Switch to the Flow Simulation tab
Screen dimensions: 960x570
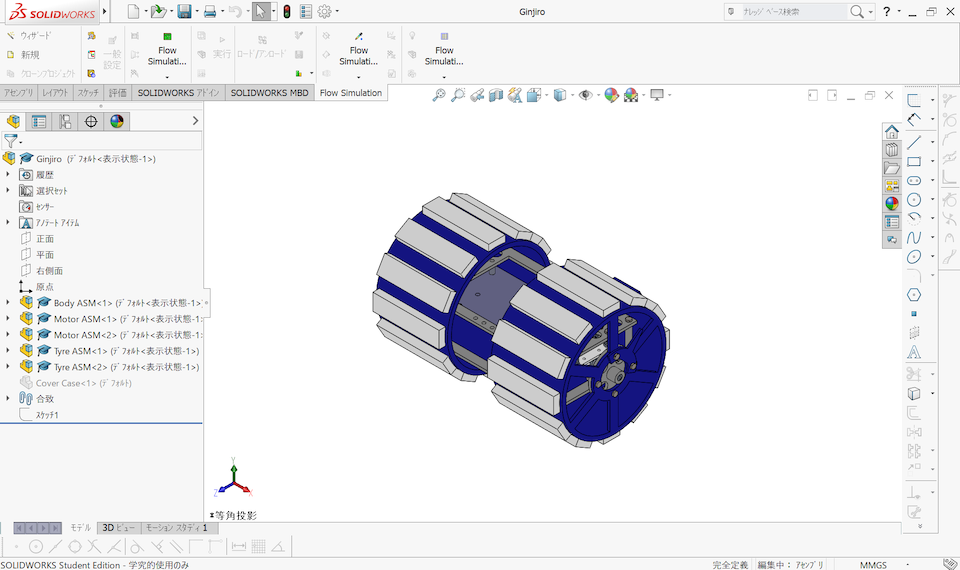point(351,92)
